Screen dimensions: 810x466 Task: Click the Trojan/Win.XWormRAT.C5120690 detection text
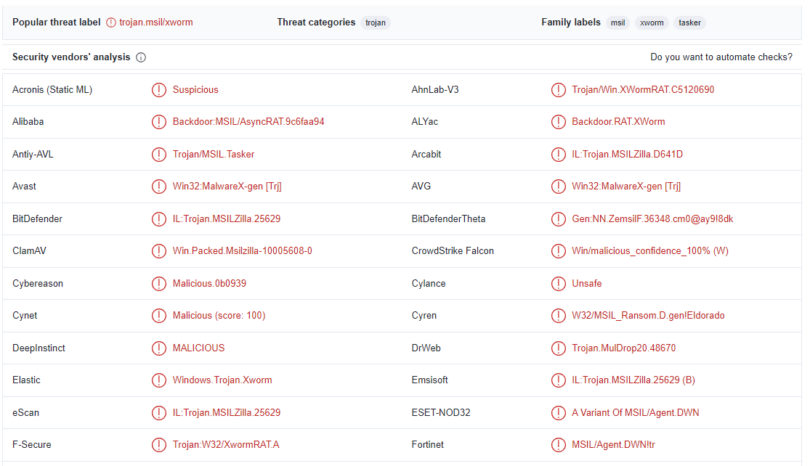pos(643,90)
